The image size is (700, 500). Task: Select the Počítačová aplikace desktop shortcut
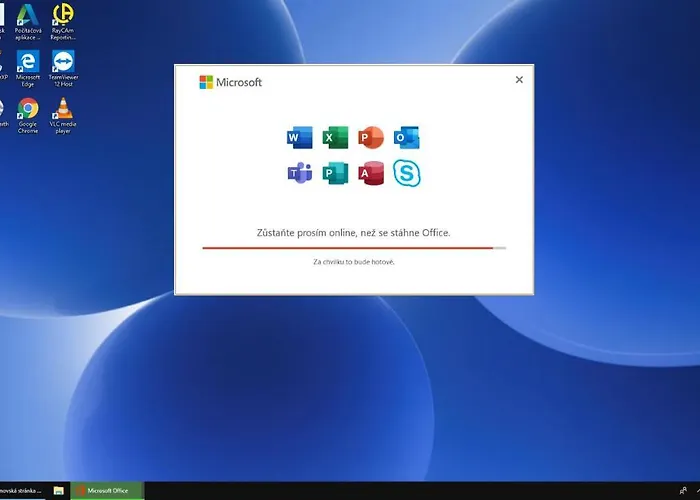click(x=28, y=22)
